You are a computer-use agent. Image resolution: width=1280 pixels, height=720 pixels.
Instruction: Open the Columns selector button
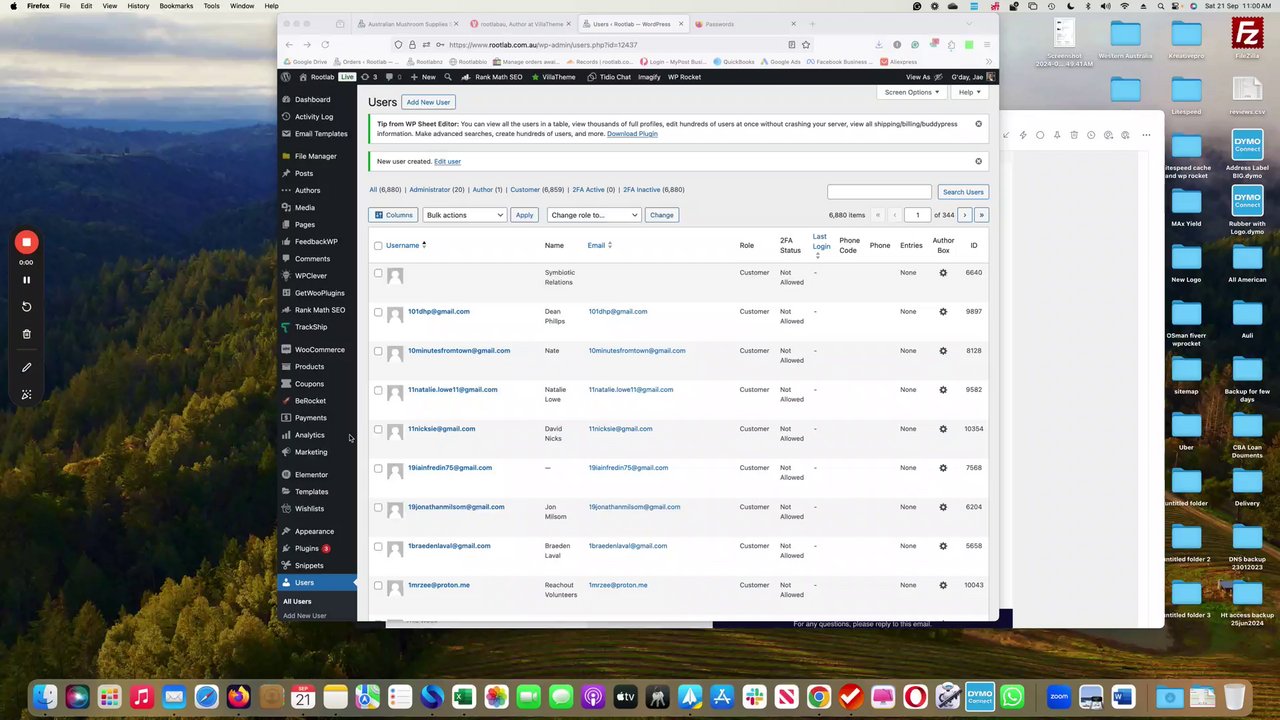click(x=393, y=215)
